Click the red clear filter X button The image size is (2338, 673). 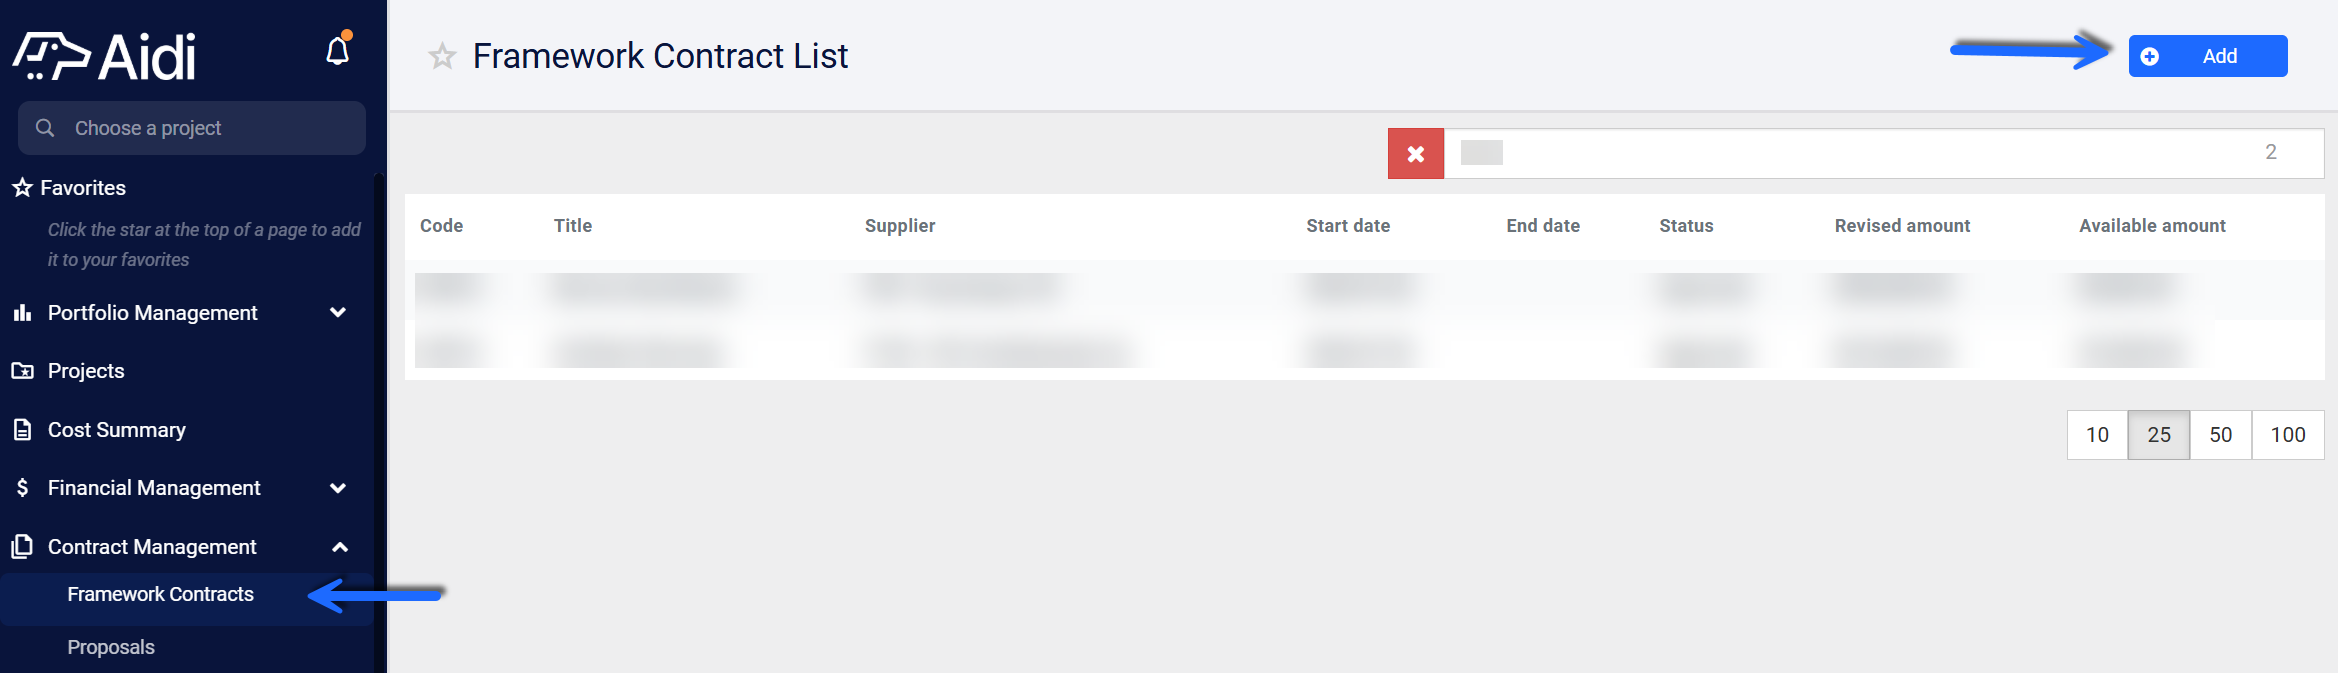[1416, 154]
